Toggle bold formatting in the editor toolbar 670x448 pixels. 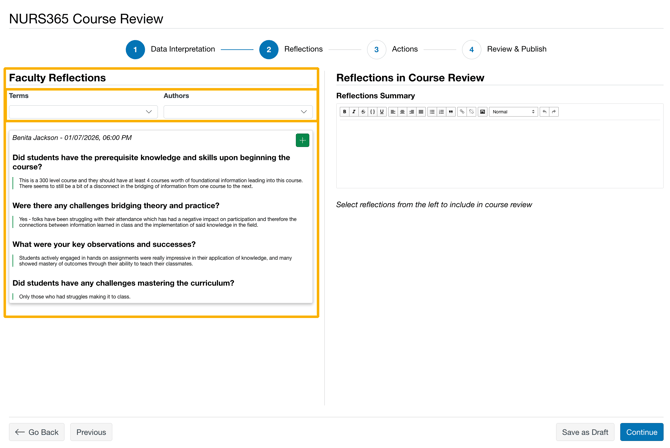344,112
